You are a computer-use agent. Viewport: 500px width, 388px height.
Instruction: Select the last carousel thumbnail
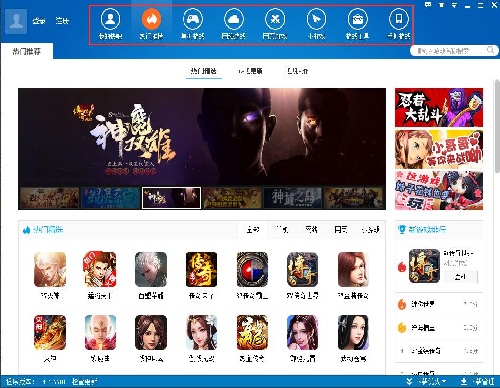pos(354,198)
